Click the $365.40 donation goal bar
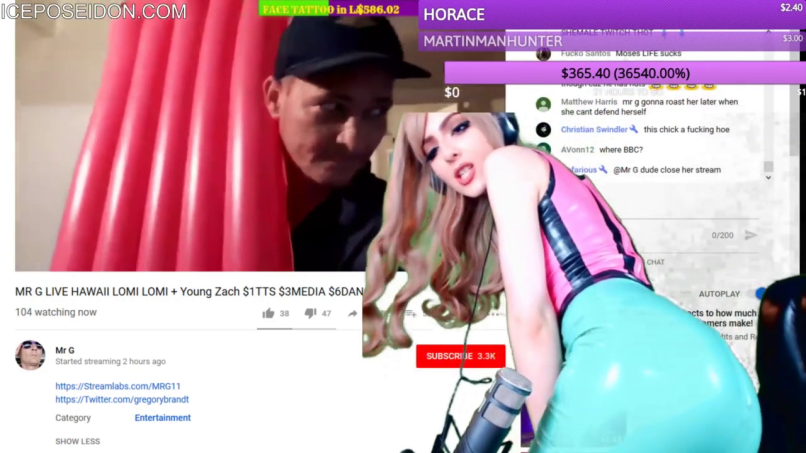This screenshot has width=806, height=453. (x=625, y=73)
